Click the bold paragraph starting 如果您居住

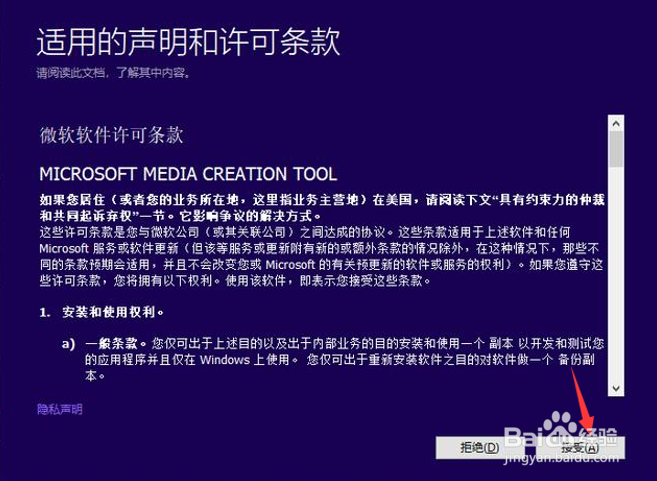point(322,208)
